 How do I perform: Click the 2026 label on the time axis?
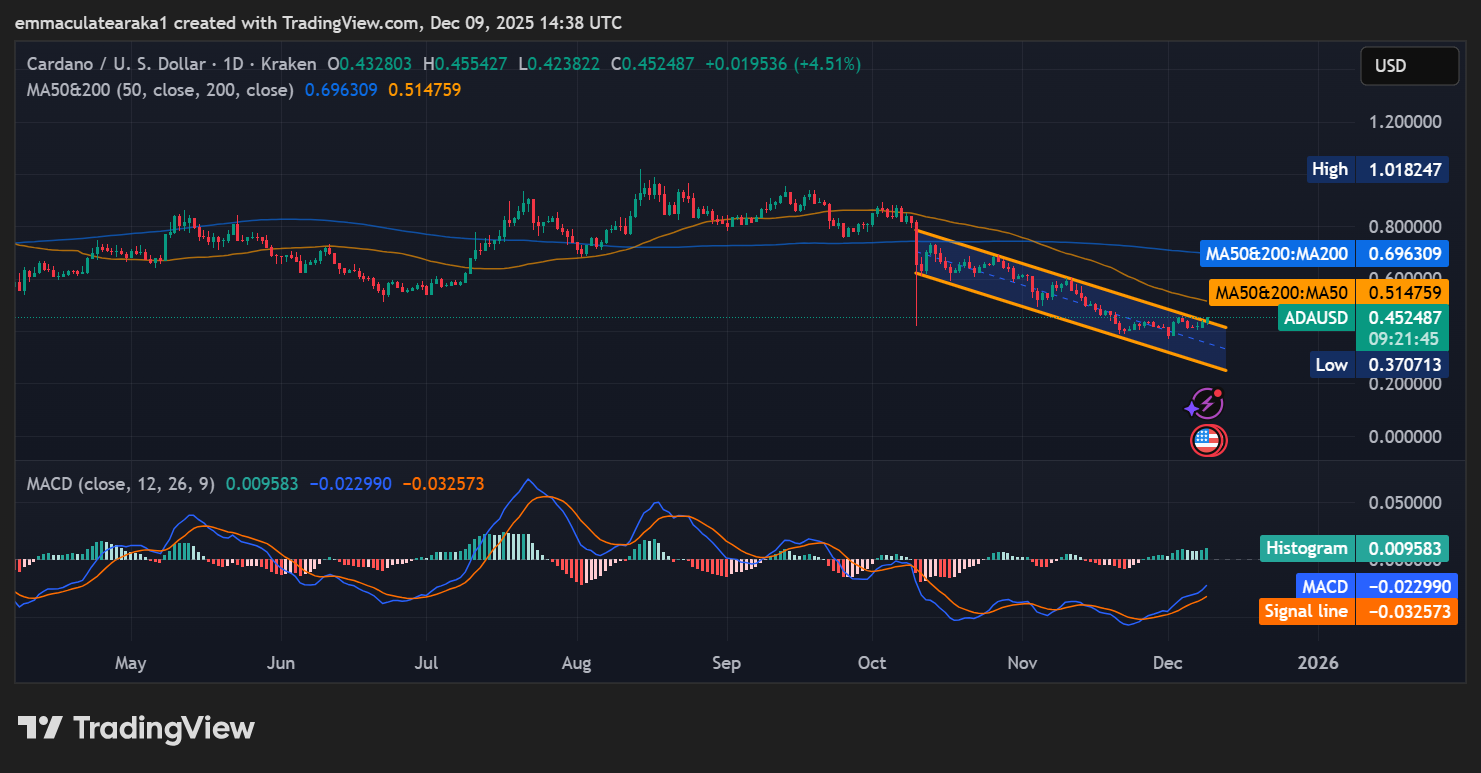click(1319, 662)
